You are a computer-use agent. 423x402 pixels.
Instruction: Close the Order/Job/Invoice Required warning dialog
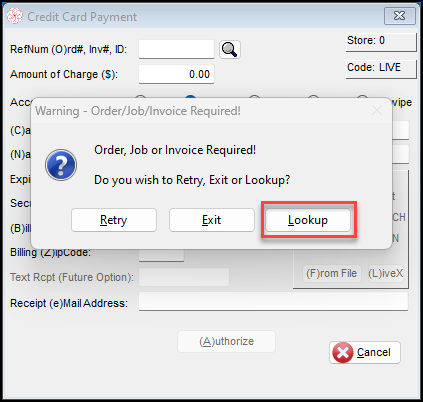pyautogui.click(x=377, y=110)
